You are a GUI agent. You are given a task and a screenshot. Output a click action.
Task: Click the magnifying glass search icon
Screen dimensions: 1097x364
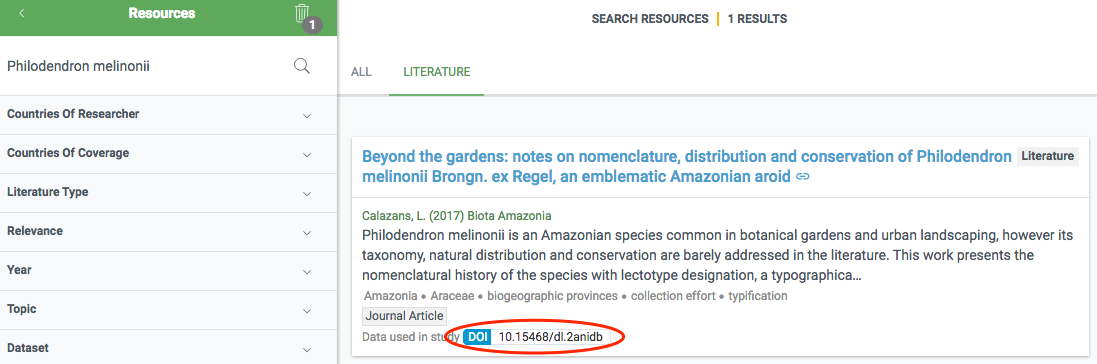pos(302,66)
